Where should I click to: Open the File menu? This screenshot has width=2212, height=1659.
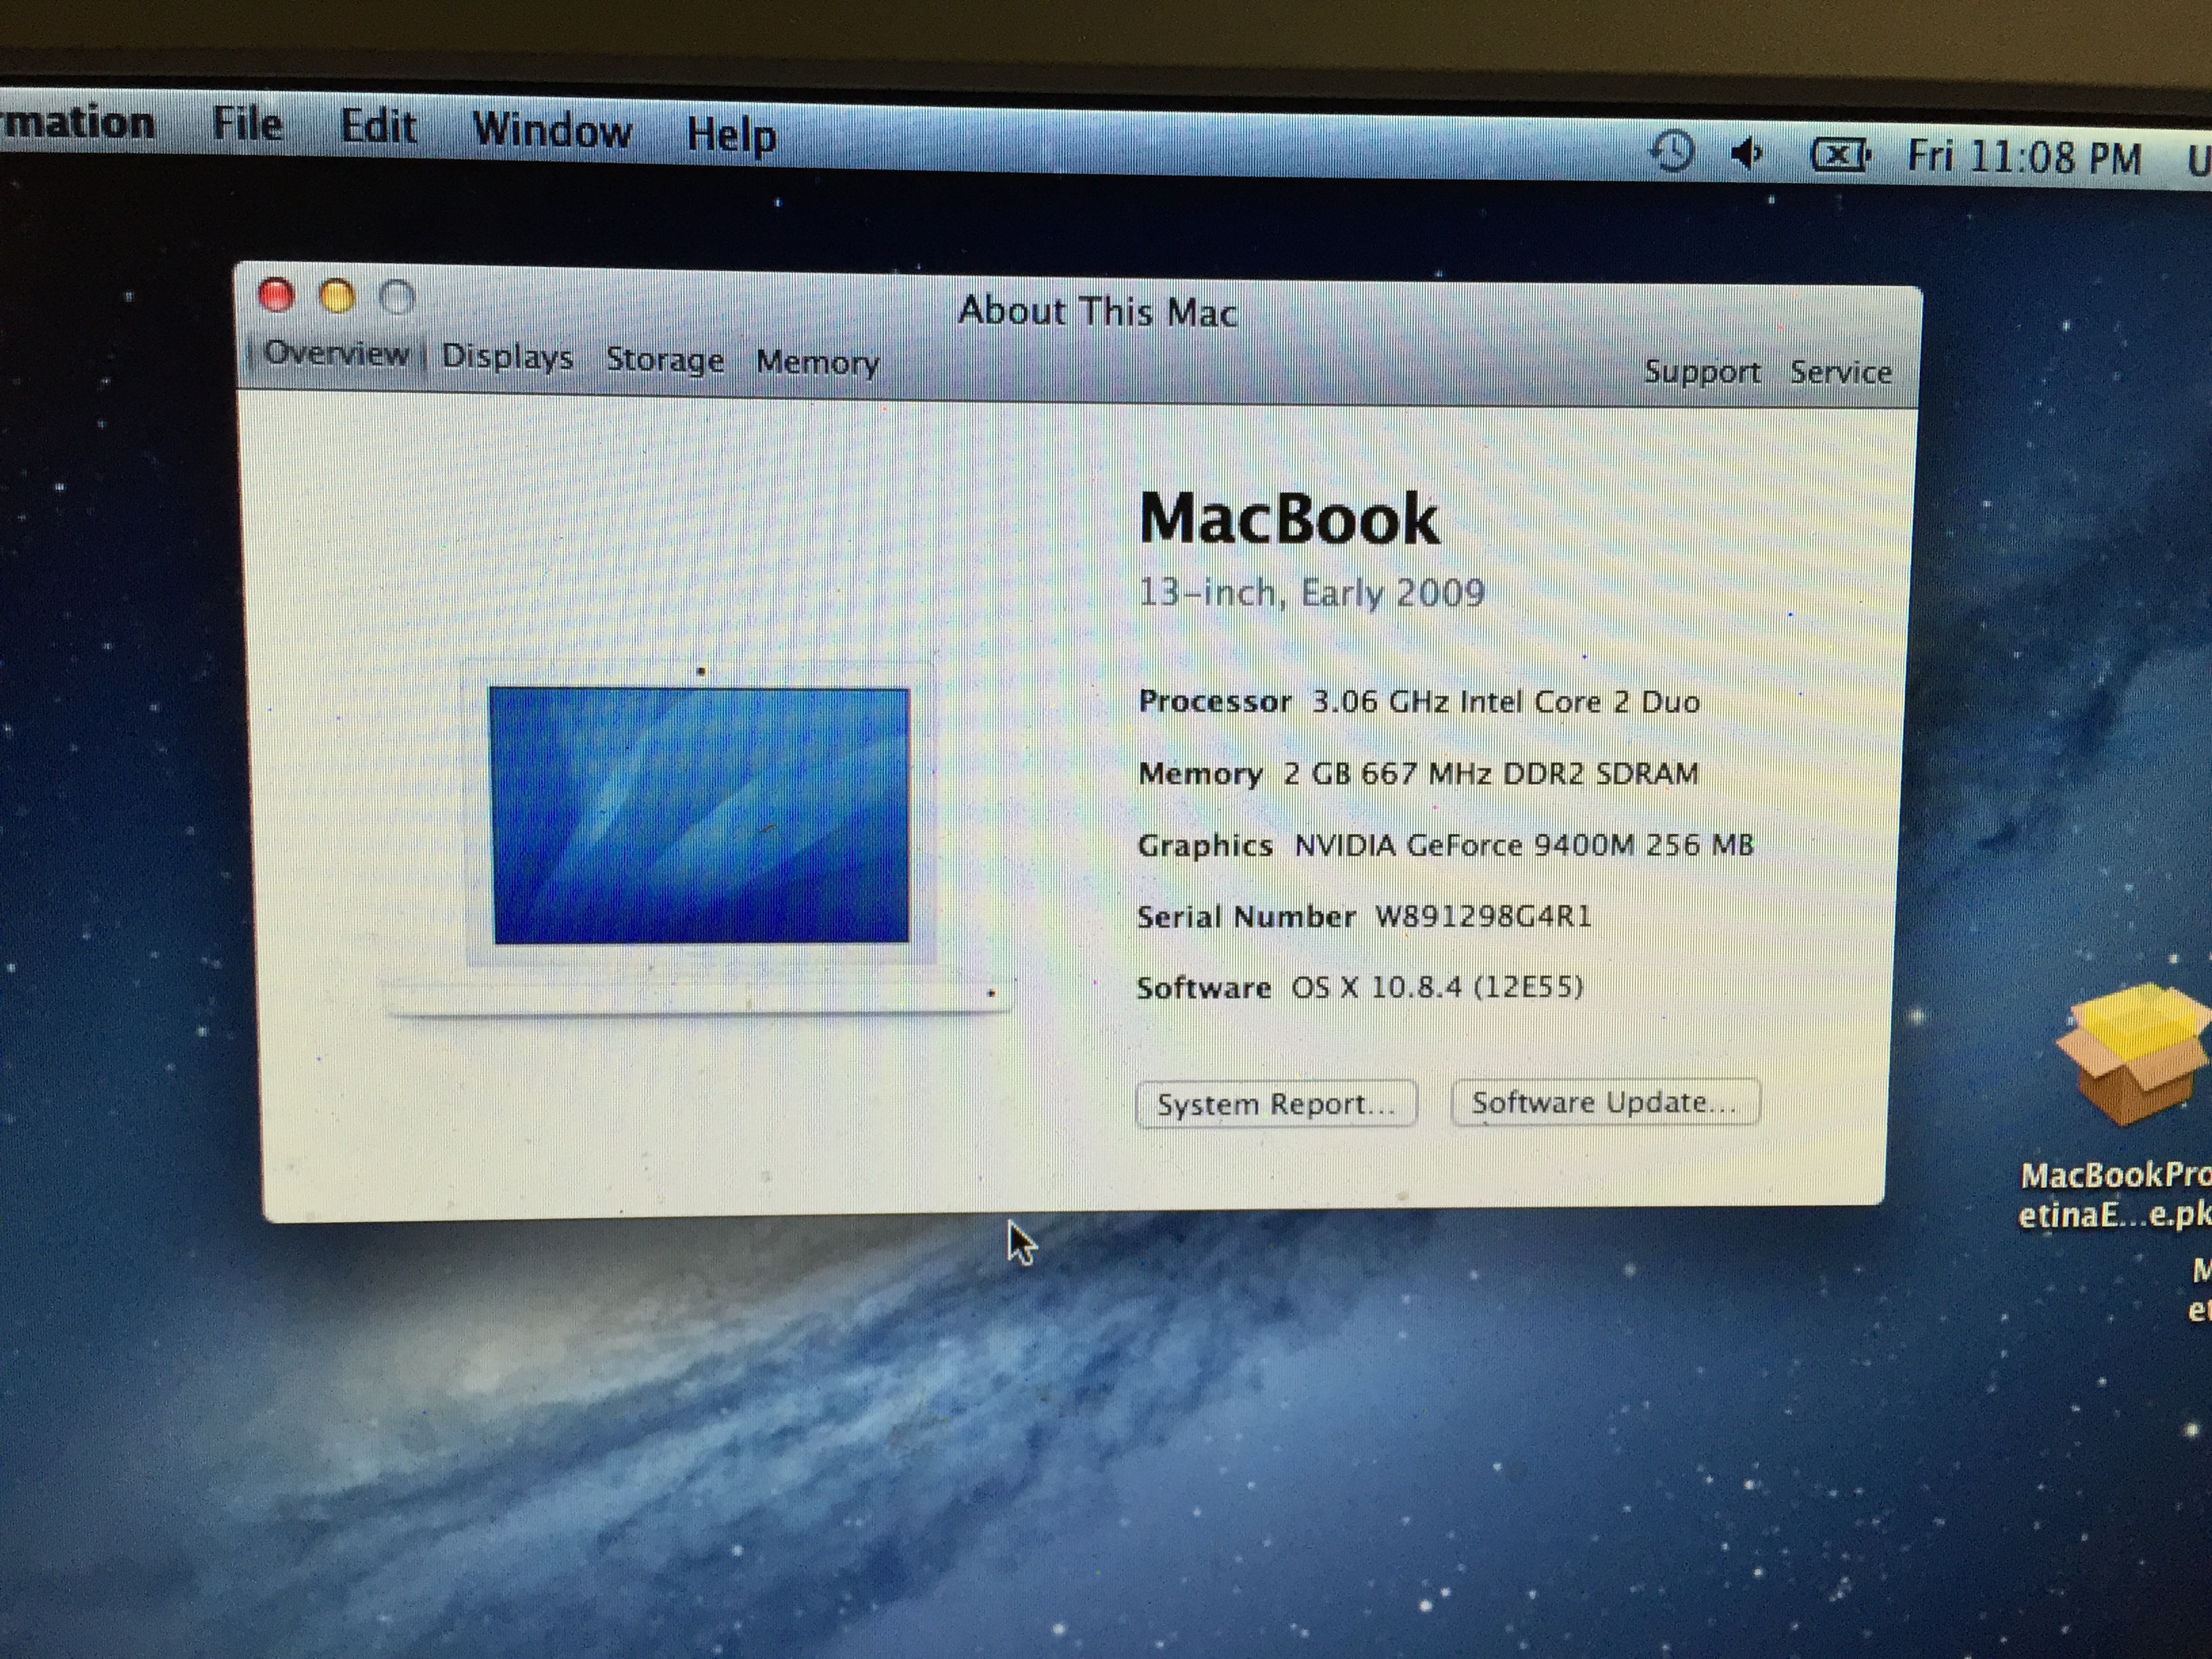pyautogui.click(x=247, y=125)
